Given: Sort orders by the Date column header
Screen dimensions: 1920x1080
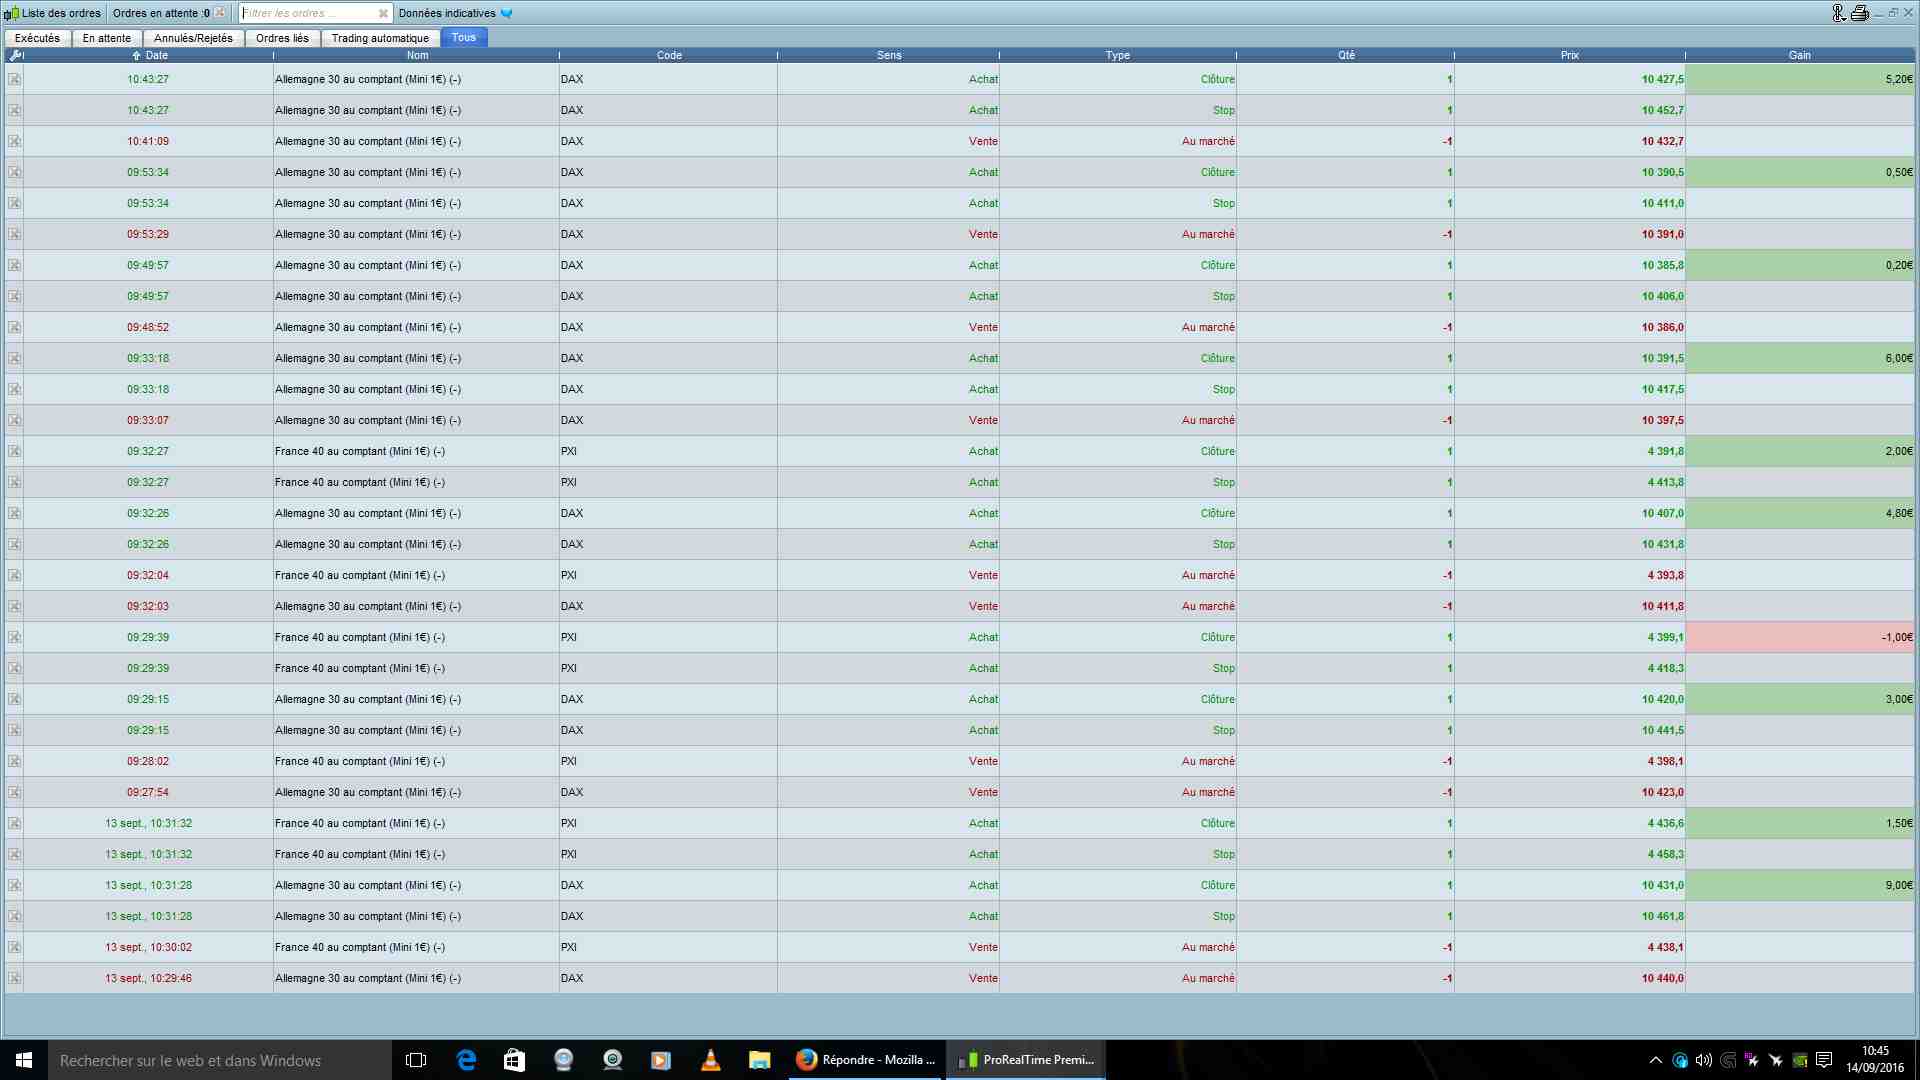Looking at the screenshot, I should click(x=156, y=55).
